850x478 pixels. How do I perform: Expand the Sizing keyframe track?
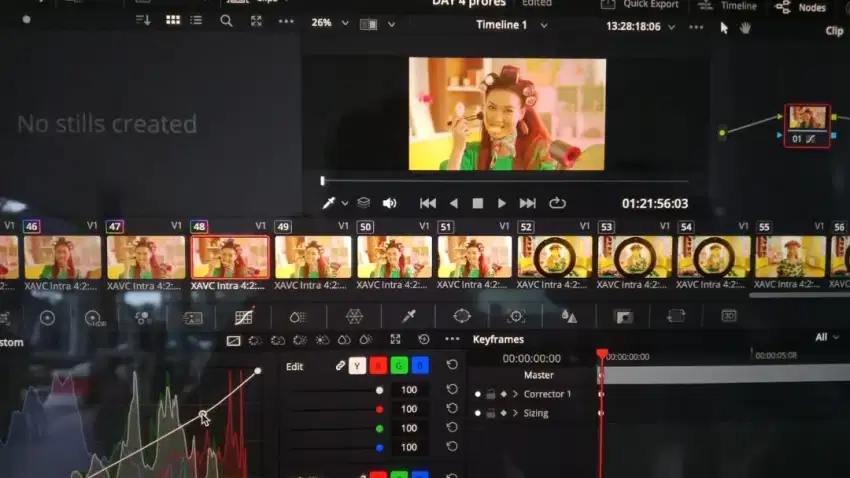pos(515,413)
